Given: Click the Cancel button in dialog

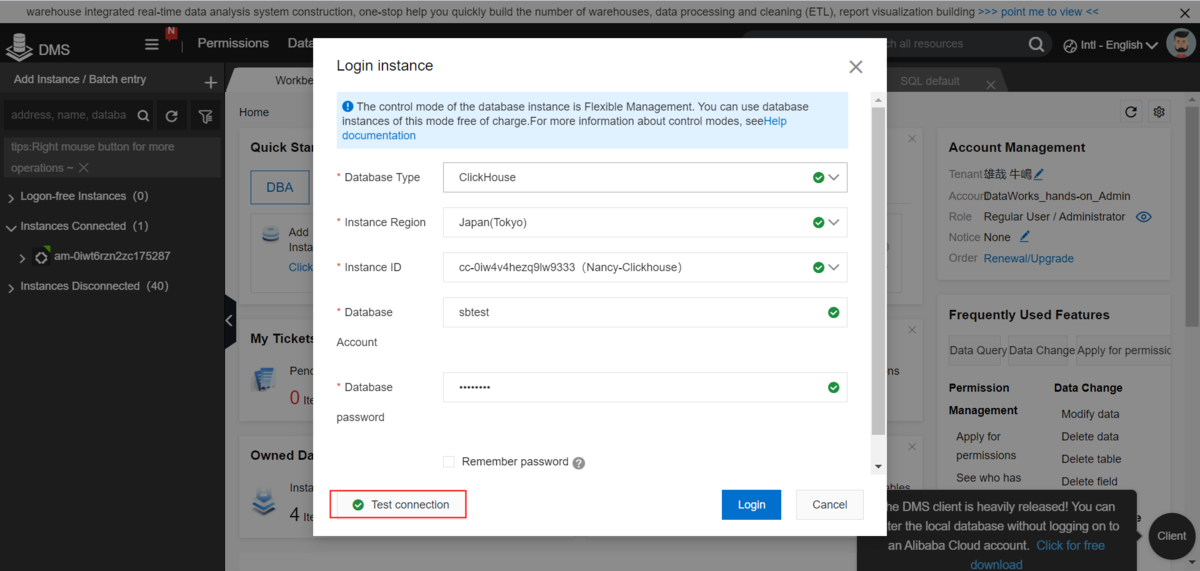Looking at the screenshot, I should pyautogui.click(x=829, y=505).
